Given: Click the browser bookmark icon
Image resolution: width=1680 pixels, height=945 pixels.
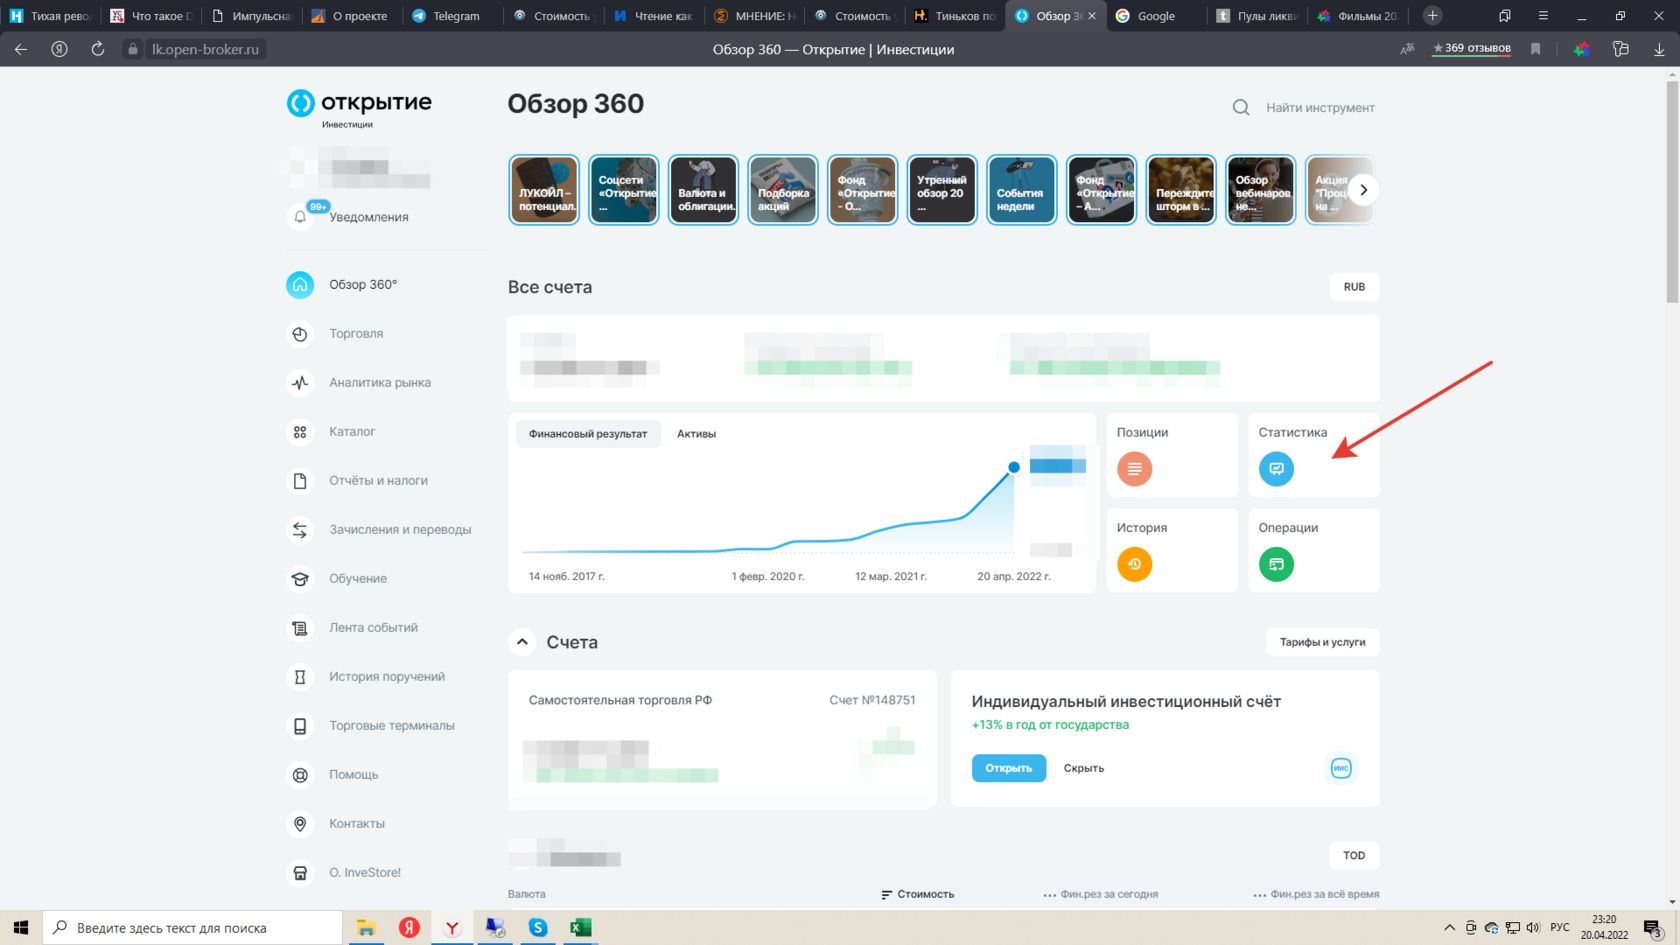Looking at the screenshot, I should (x=1536, y=49).
